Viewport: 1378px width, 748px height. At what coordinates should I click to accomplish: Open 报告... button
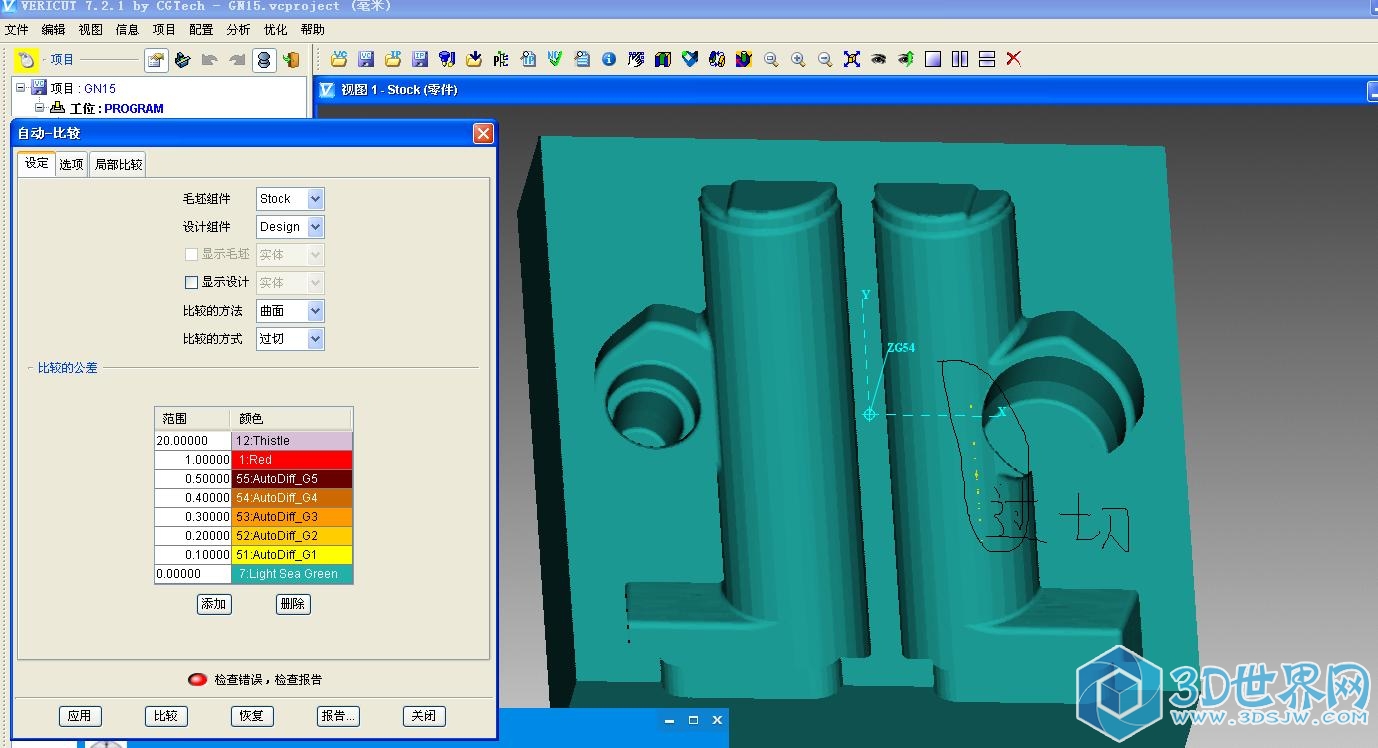[338, 716]
